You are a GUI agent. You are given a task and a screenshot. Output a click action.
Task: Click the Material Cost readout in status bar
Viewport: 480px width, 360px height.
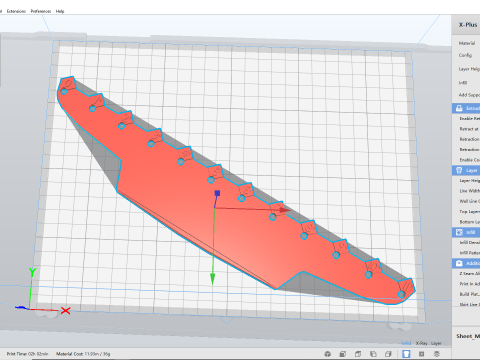point(83,354)
